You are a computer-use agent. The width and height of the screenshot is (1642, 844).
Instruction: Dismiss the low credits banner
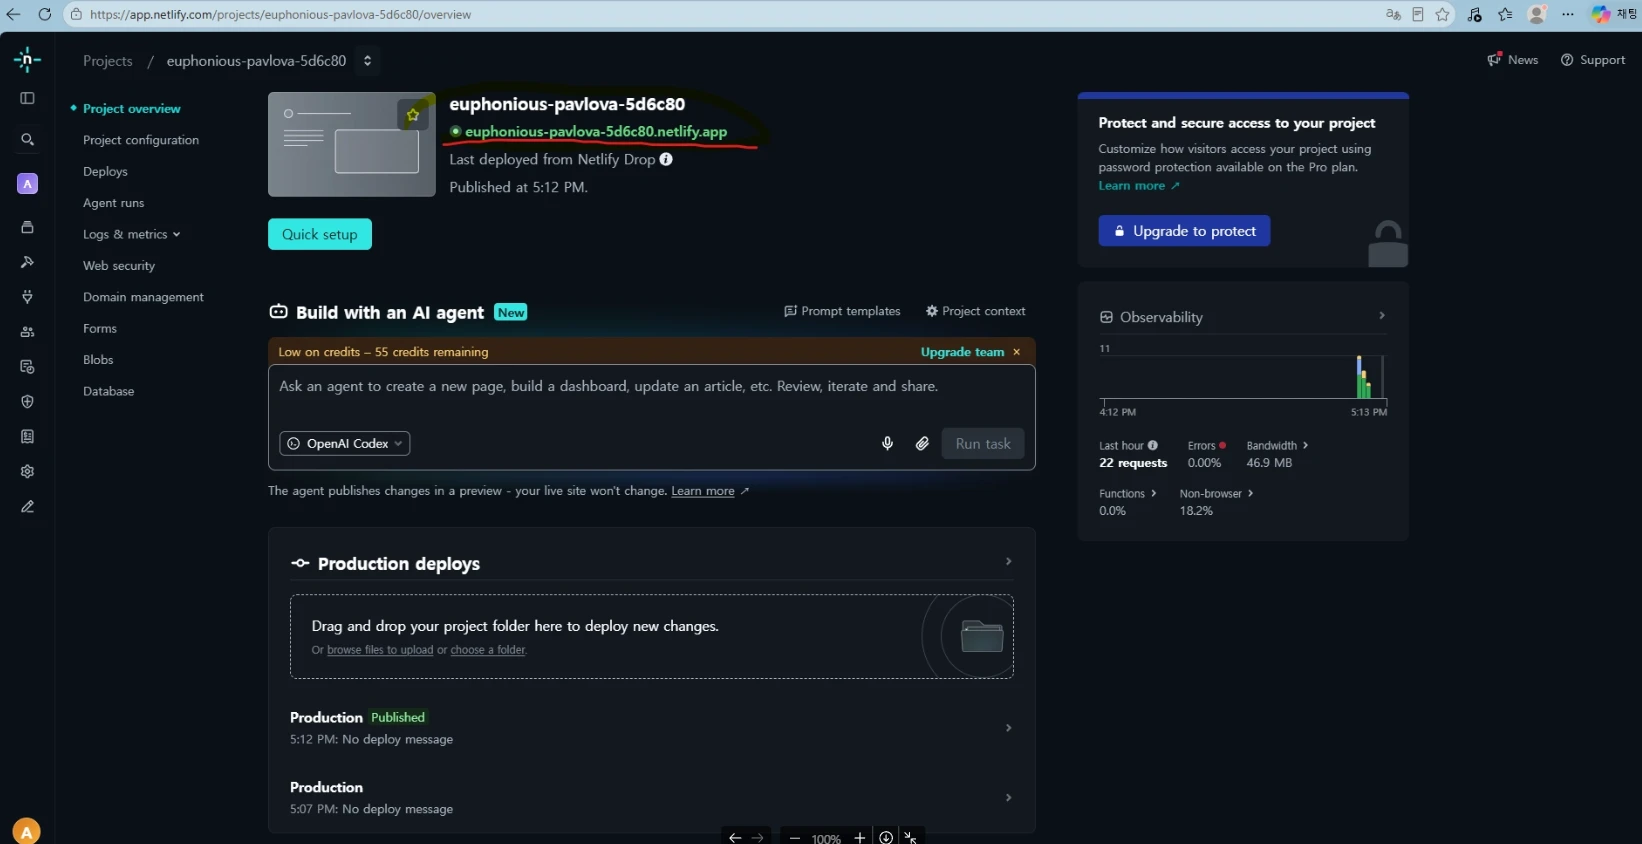(1017, 352)
